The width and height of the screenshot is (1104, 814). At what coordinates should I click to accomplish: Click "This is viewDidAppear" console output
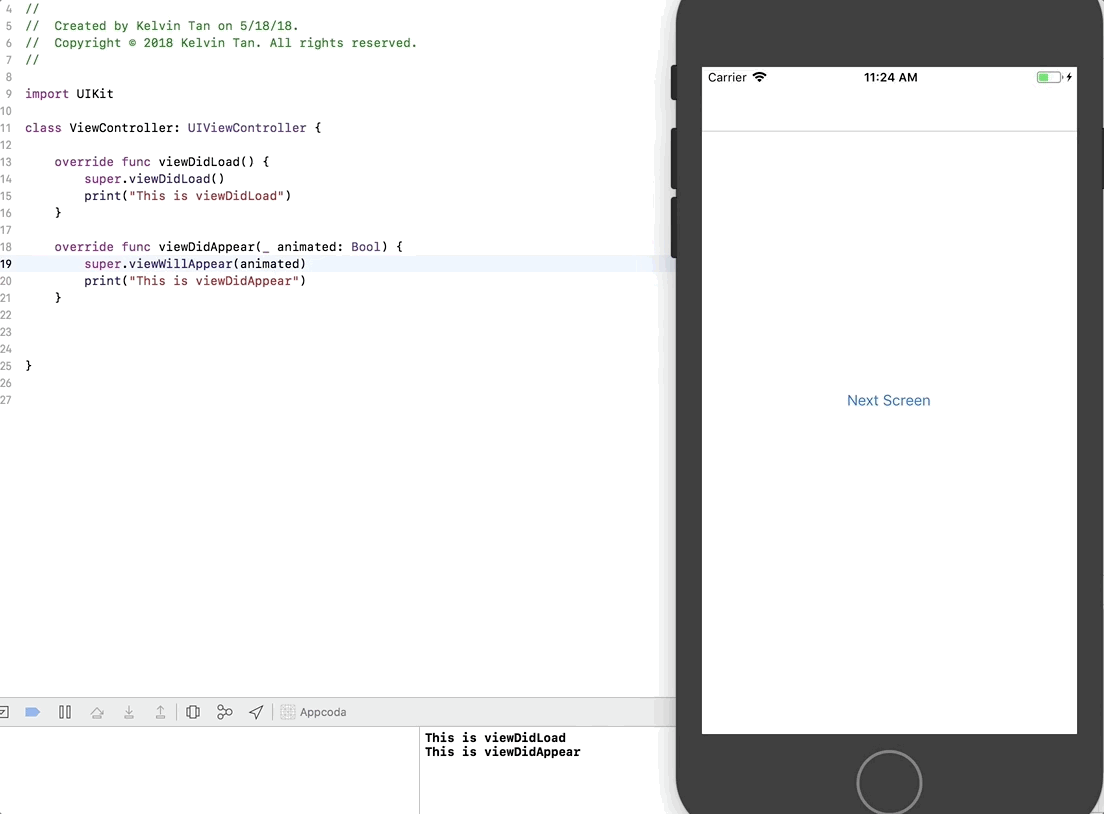click(502, 752)
